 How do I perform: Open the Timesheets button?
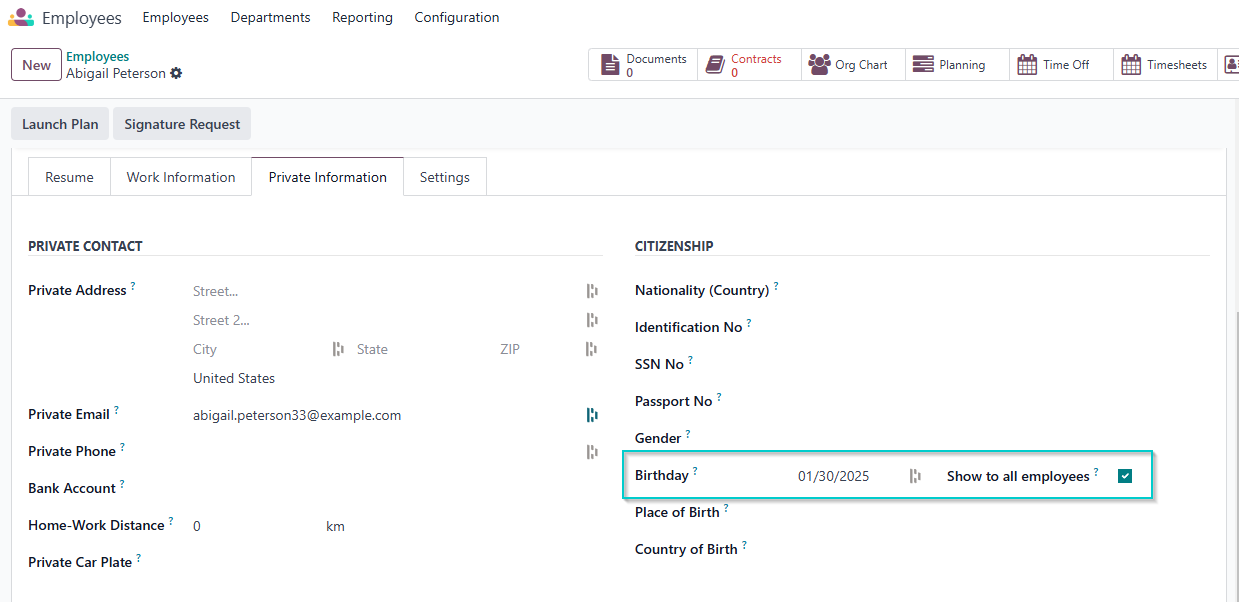(x=1165, y=65)
